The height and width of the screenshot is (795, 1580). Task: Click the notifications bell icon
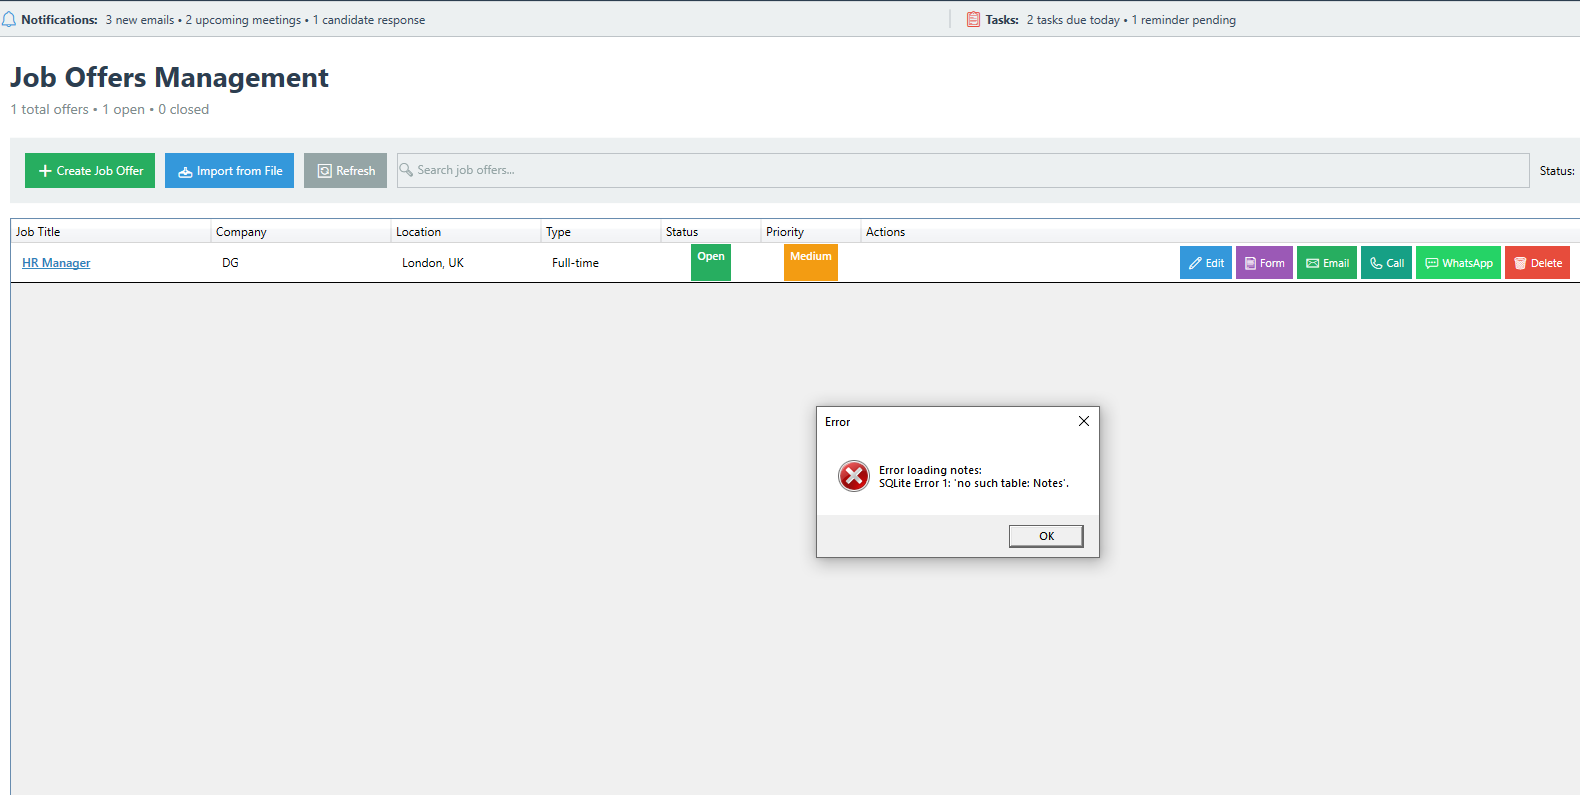(x=9, y=20)
